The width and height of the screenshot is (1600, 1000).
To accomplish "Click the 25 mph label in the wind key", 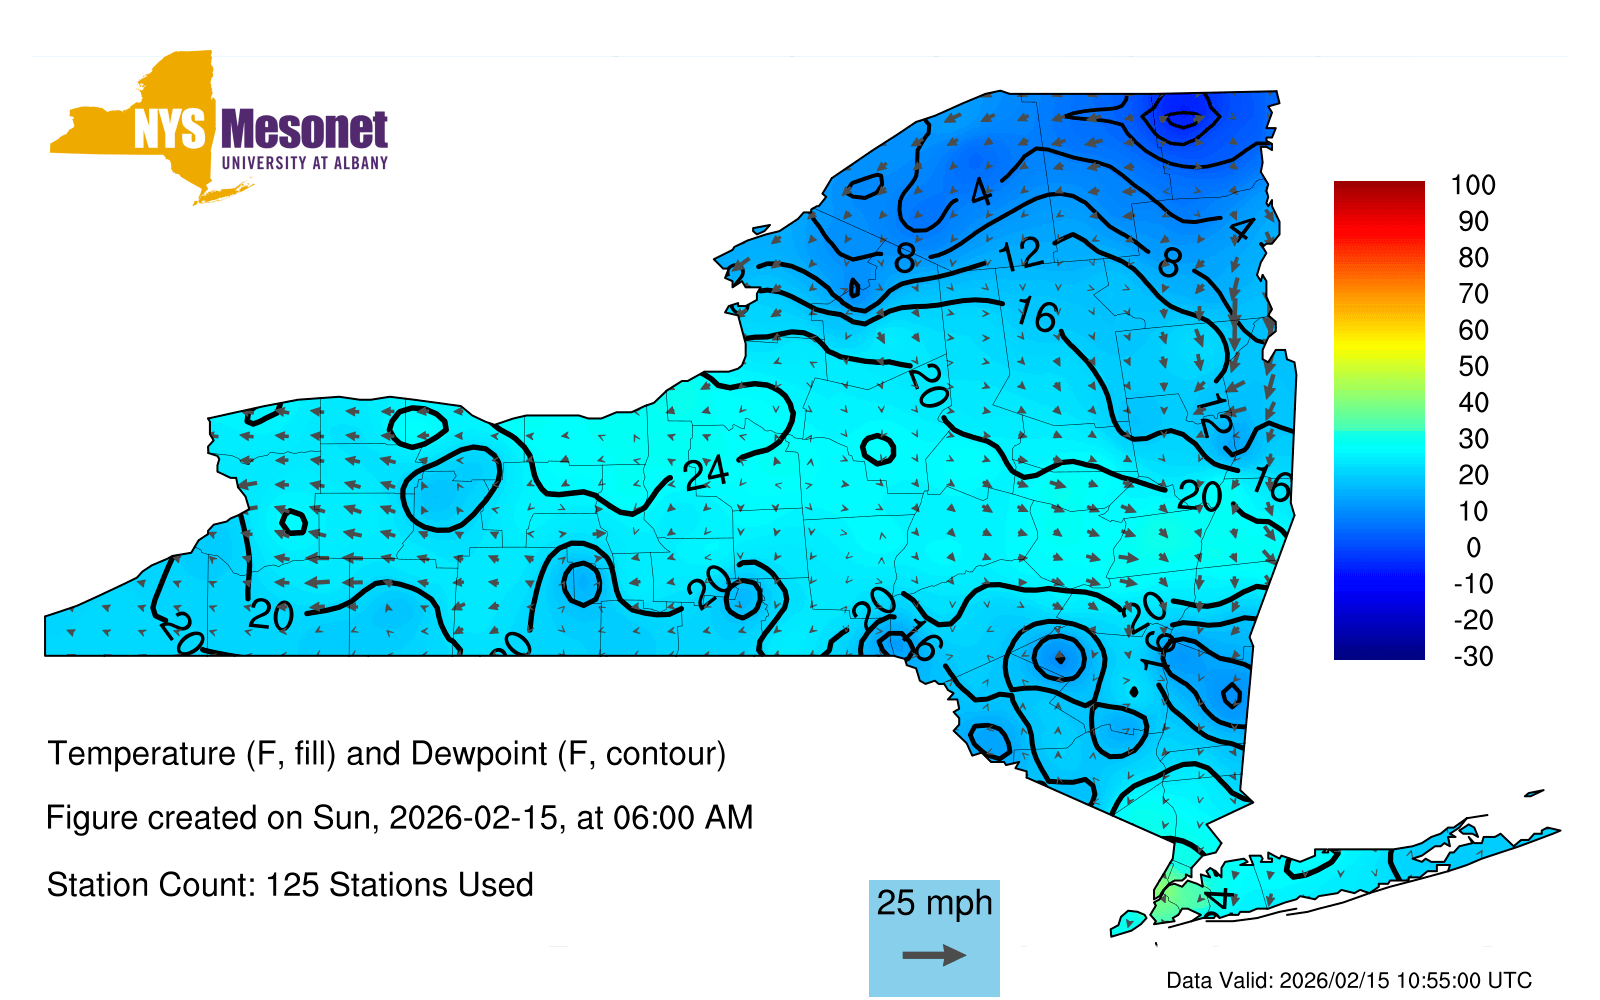I will [934, 903].
